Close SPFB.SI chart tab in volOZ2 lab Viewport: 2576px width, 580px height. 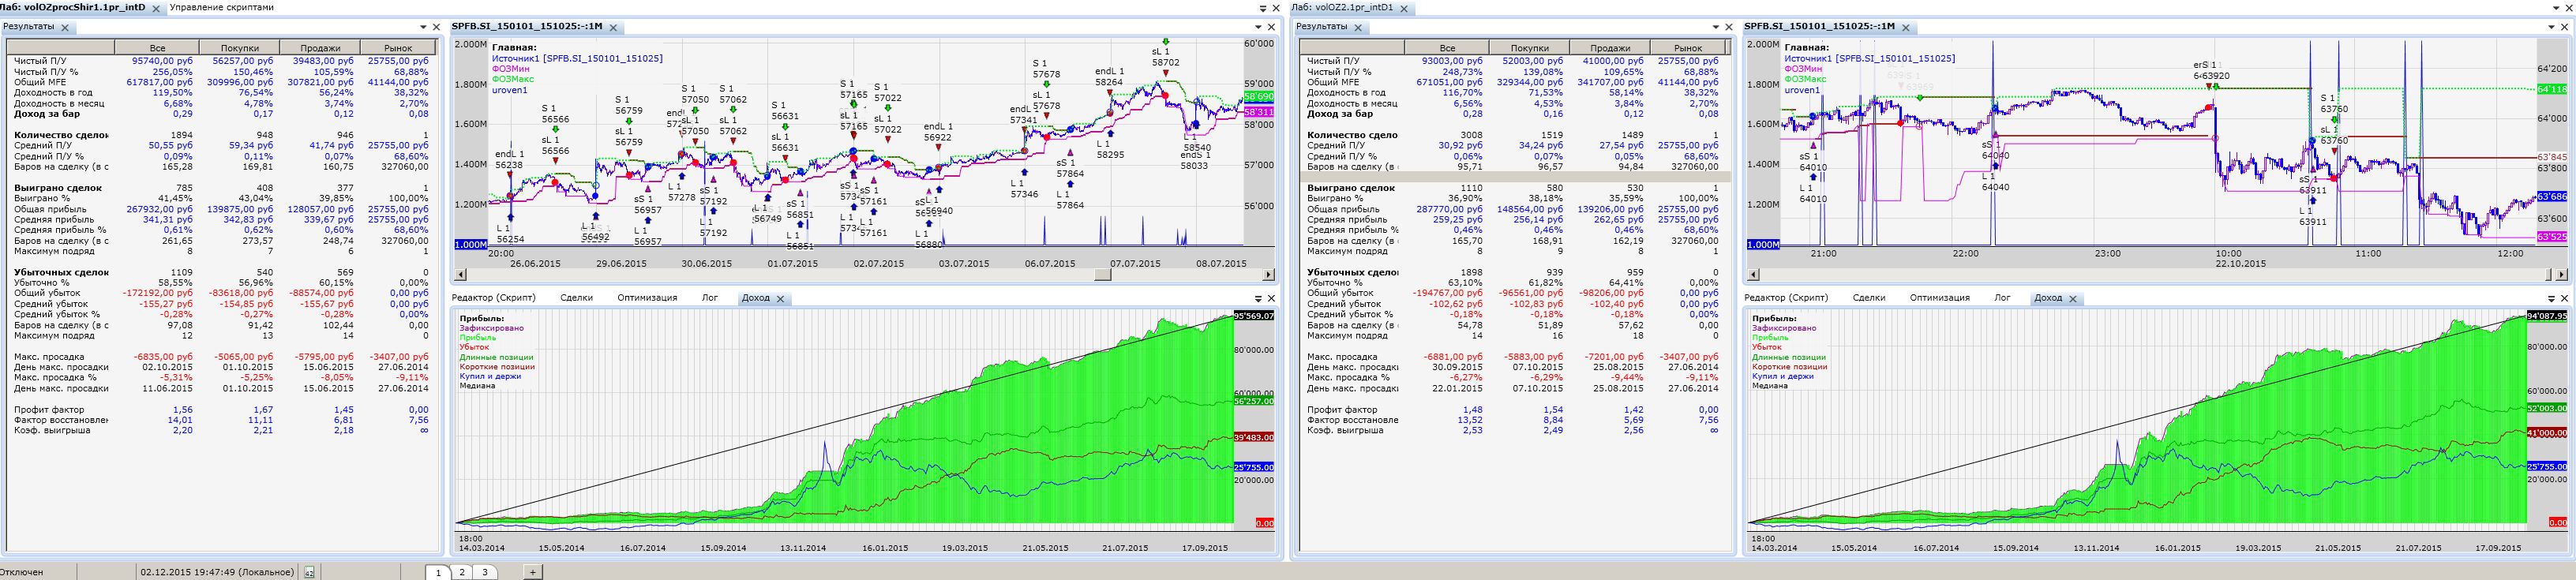[x=1906, y=28]
